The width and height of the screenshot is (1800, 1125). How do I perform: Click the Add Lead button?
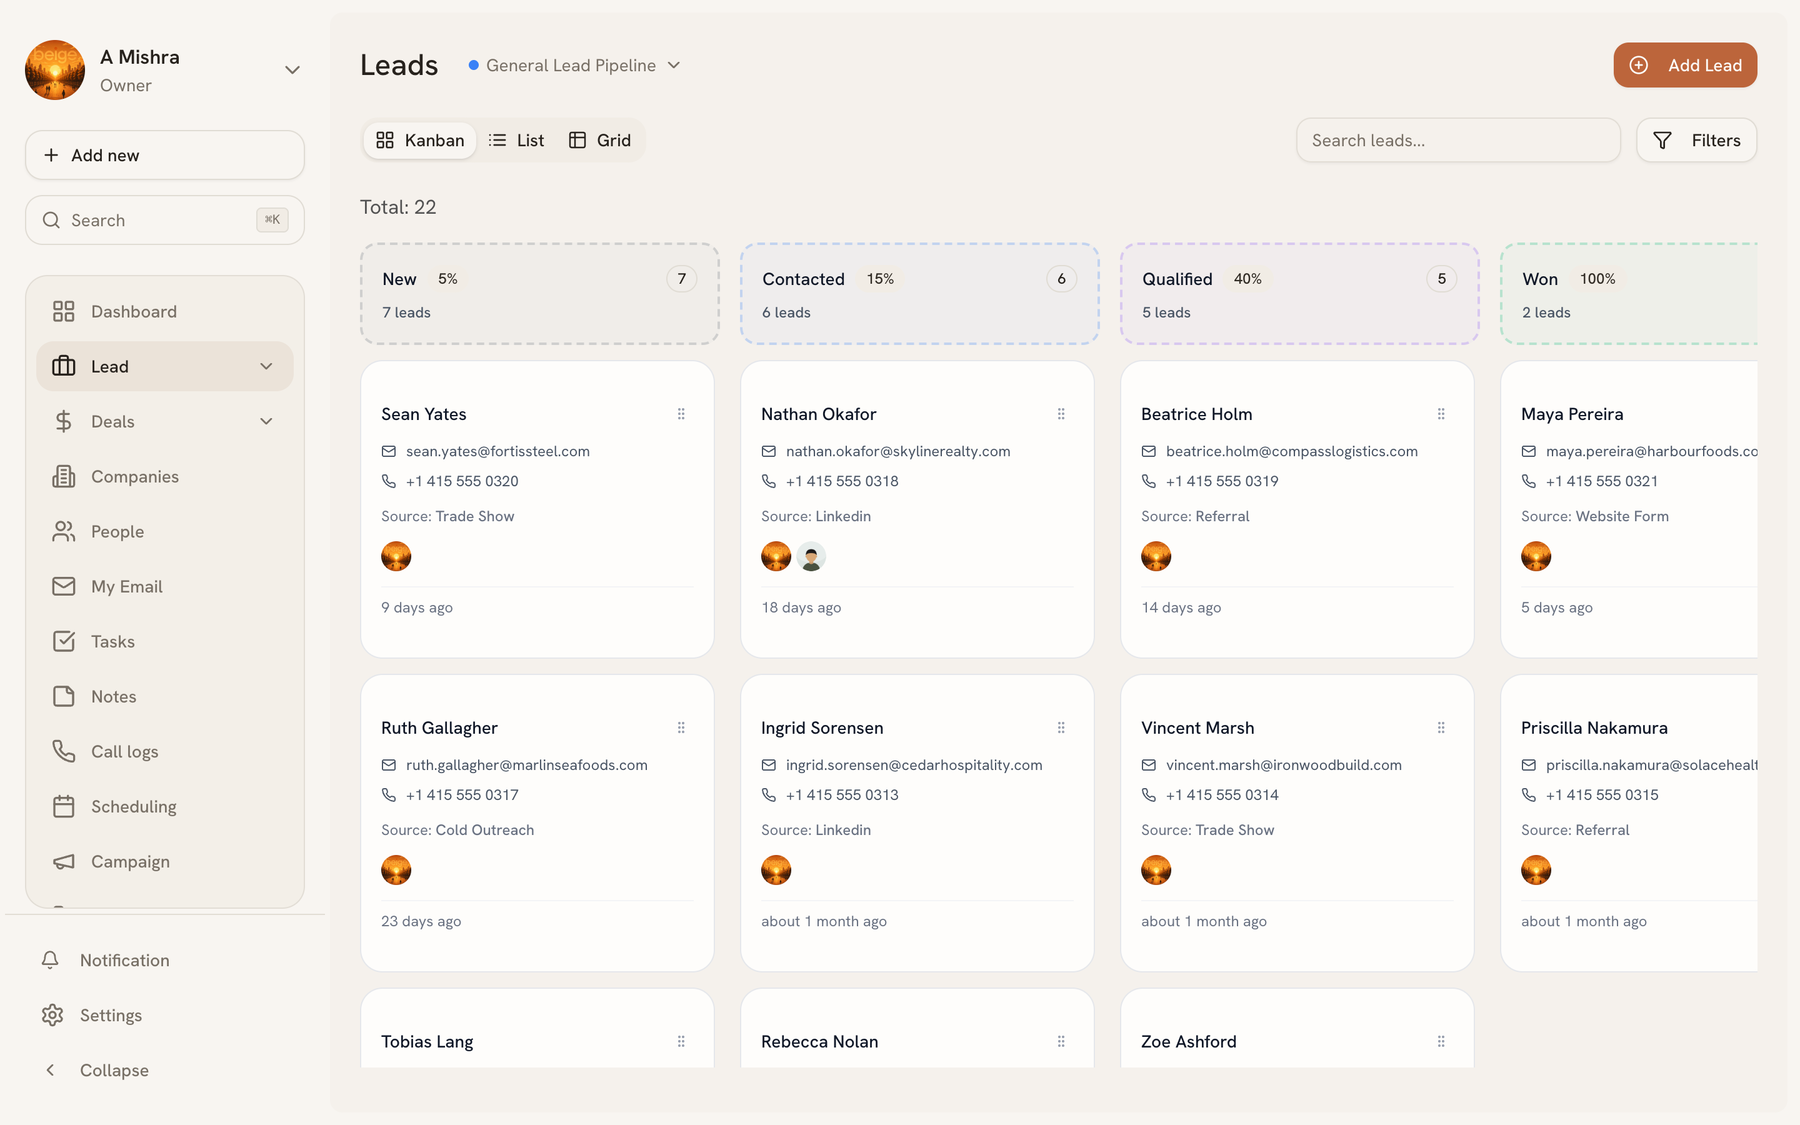1685,65
